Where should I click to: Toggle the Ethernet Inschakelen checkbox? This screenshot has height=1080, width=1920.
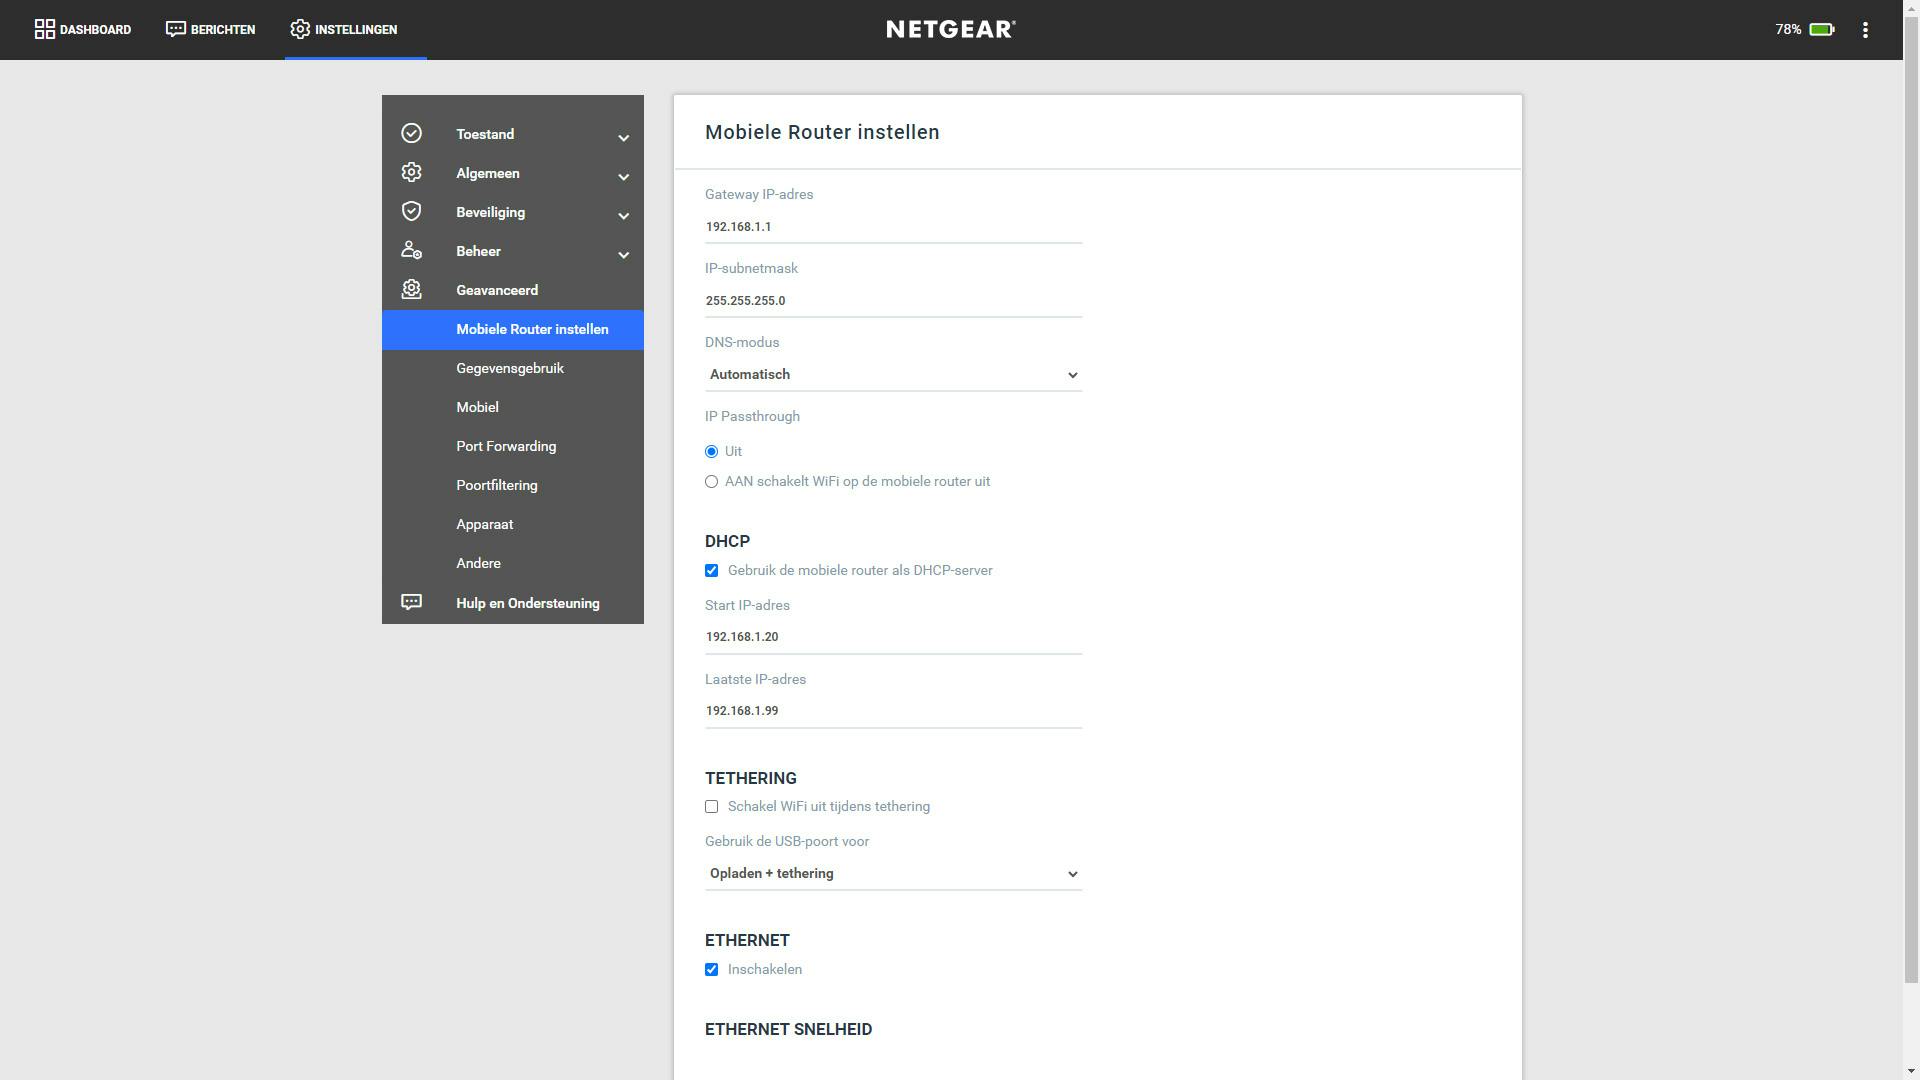click(x=711, y=970)
